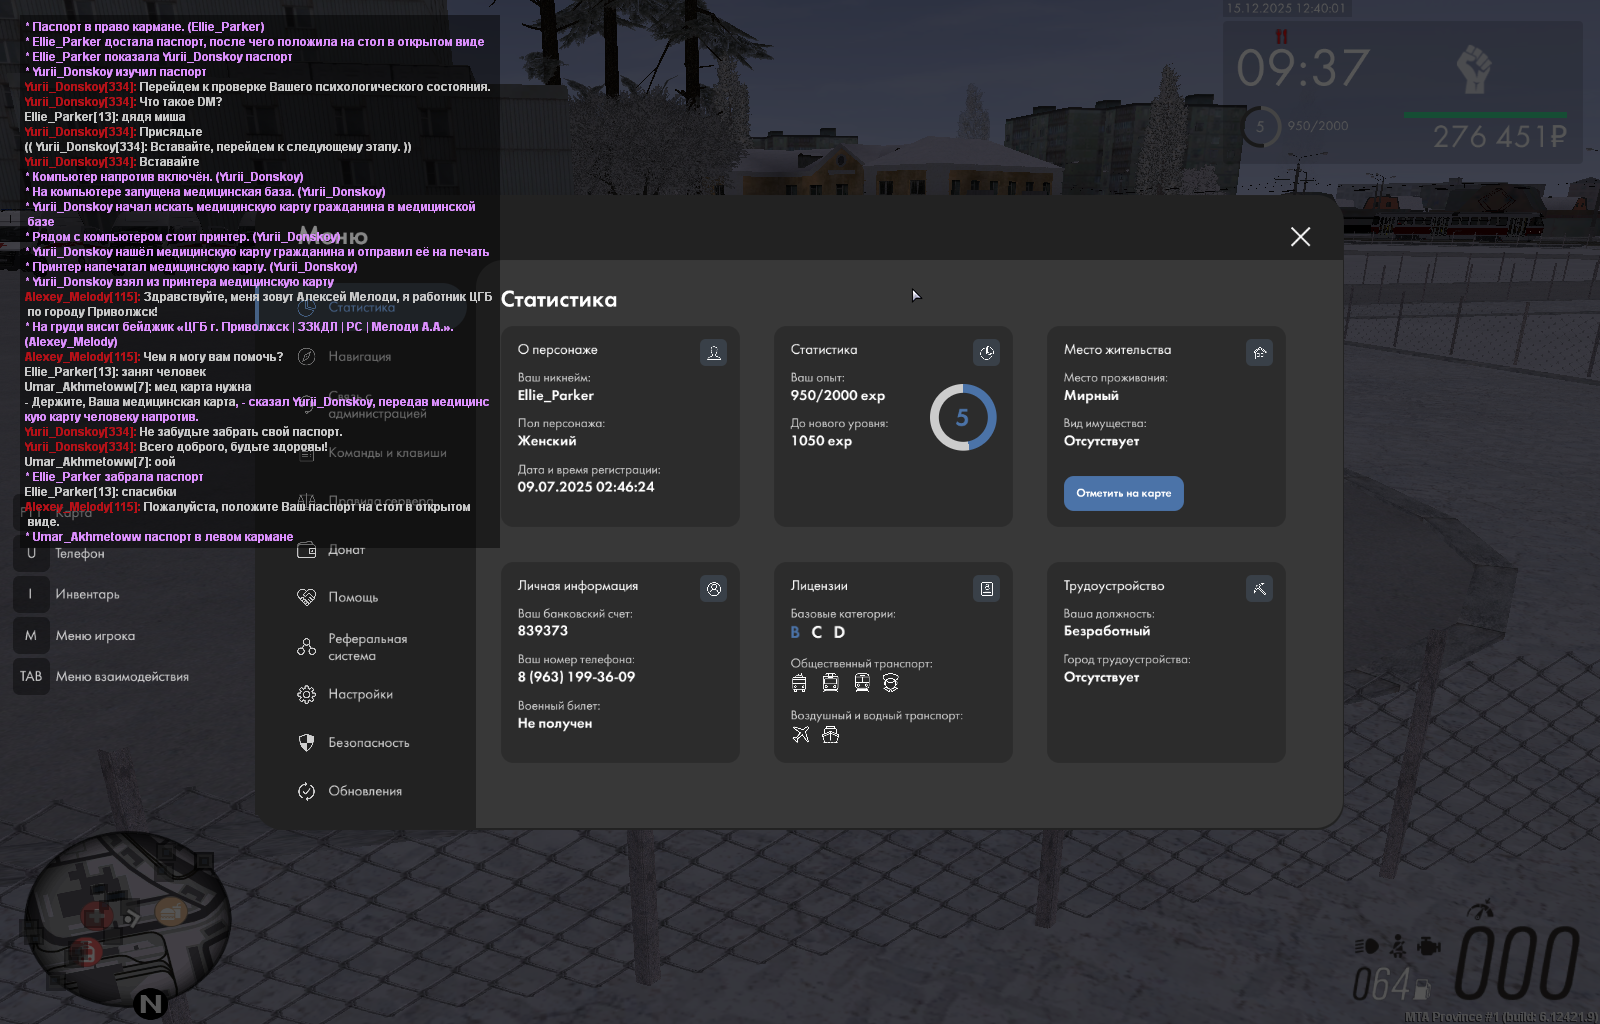Open the Навигация menu section
This screenshot has width=1600, height=1024.
pyautogui.click(x=359, y=357)
